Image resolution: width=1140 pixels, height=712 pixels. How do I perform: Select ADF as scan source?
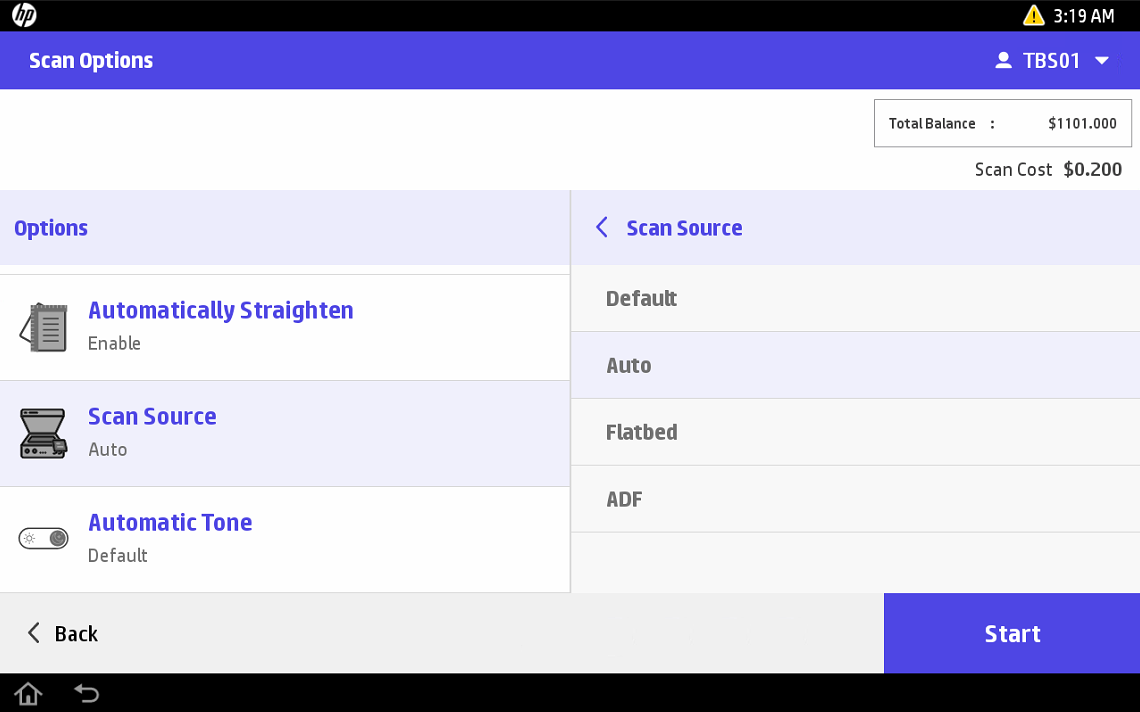[x=855, y=499]
